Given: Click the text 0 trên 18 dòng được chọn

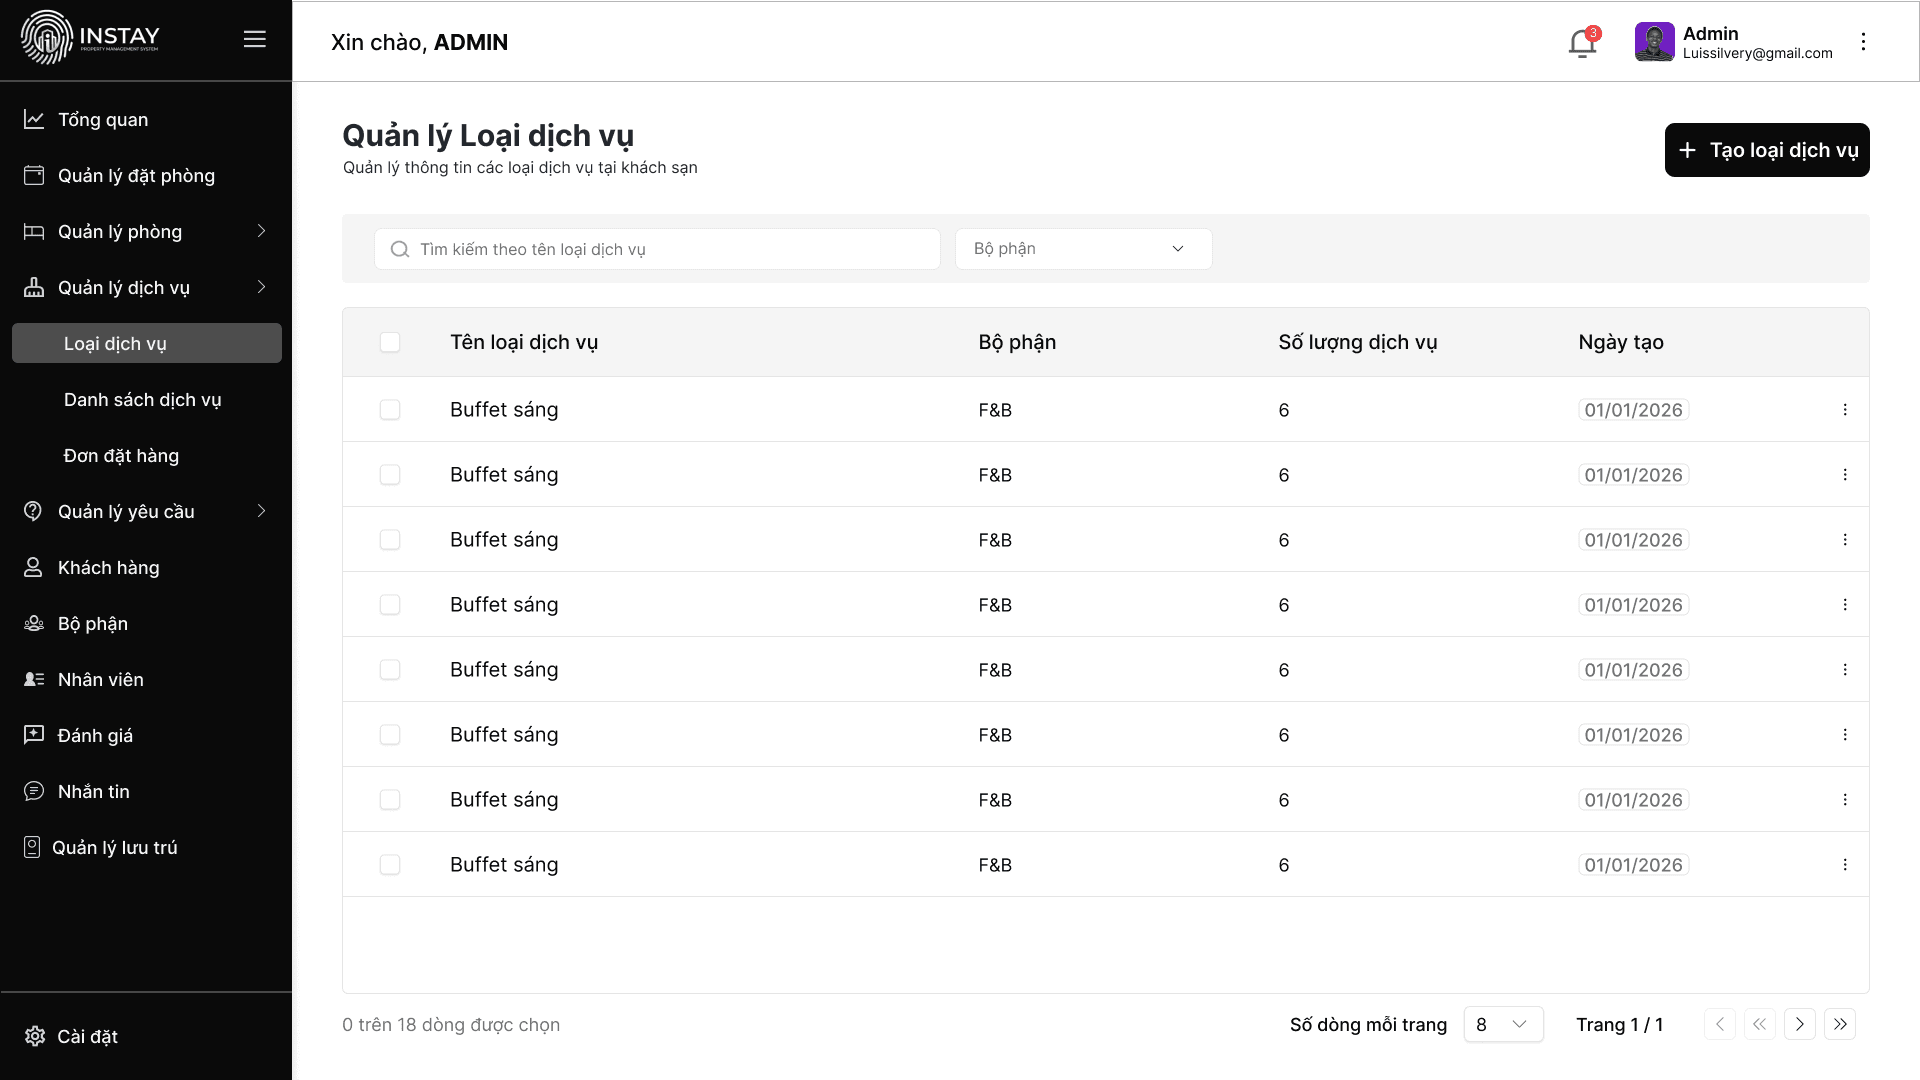Looking at the screenshot, I should click(x=451, y=1024).
